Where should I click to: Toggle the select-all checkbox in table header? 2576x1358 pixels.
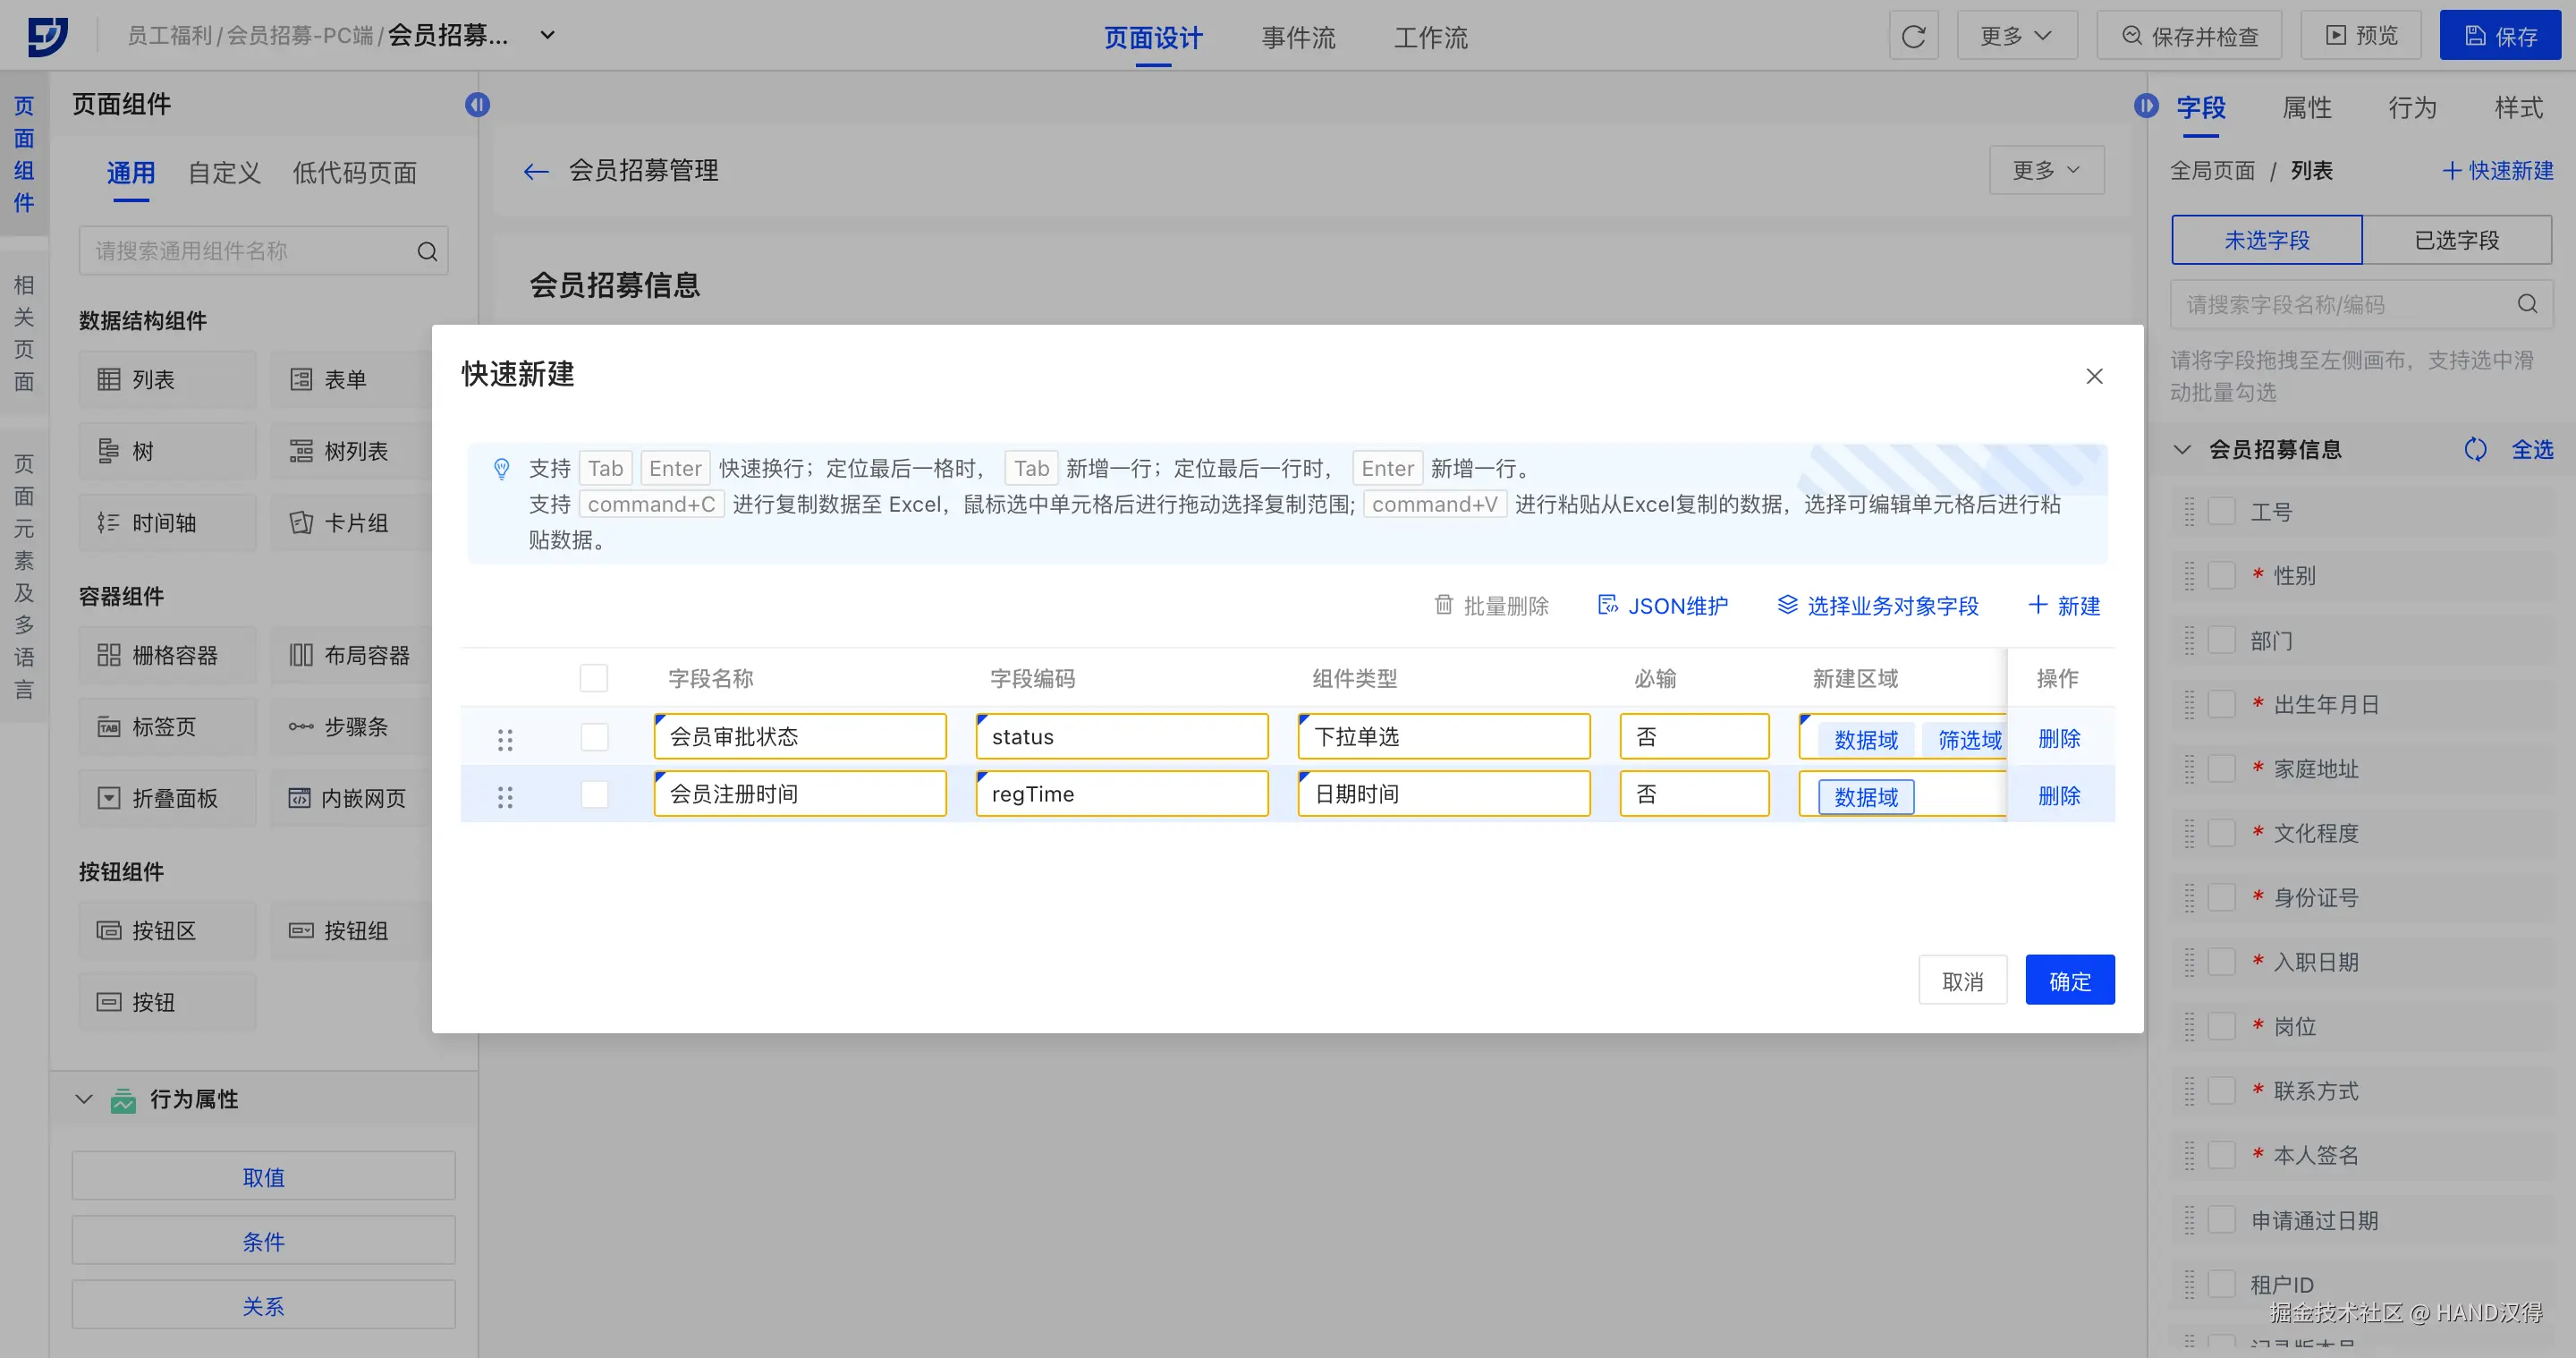pyautogui.click(x=593, y=678)
